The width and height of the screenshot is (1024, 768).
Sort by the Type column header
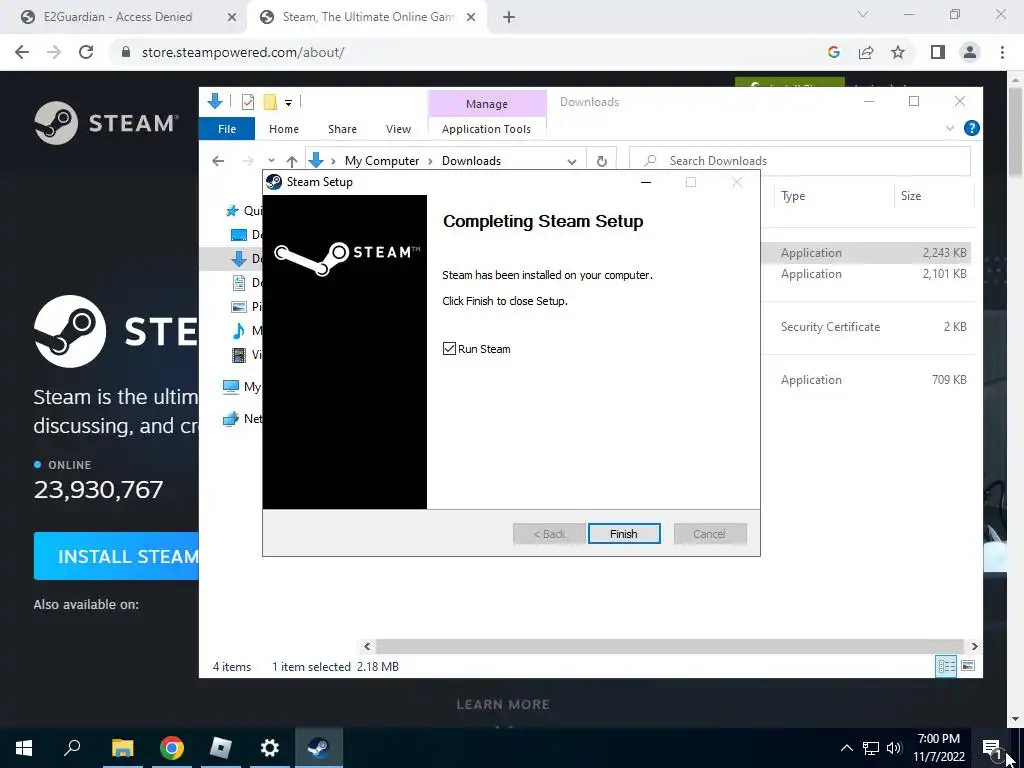tap(793, 196)
